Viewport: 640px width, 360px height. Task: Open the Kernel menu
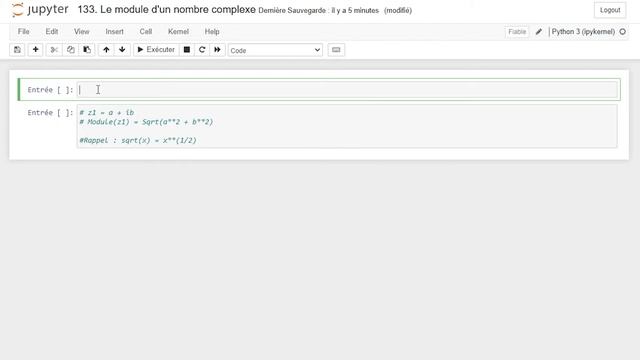[x=178, y=31]
